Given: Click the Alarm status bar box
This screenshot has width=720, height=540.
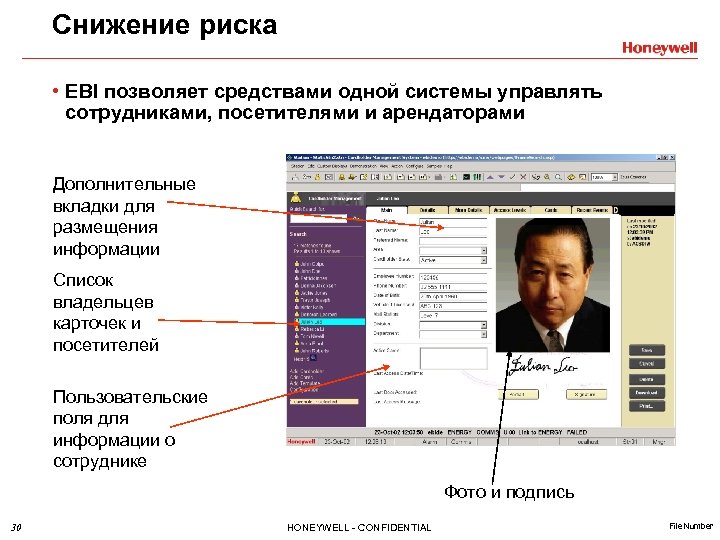Looking at the screenshot, I should pos(430,442).
